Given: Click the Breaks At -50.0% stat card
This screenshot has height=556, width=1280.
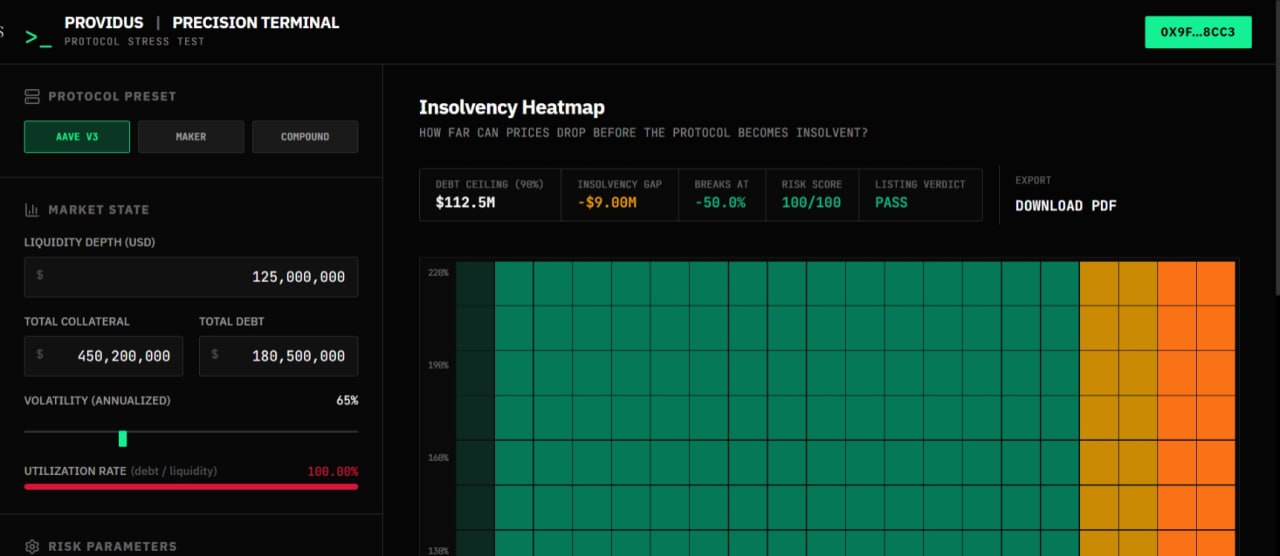Looking at the screenshot, I should click(x=724, y=194).
